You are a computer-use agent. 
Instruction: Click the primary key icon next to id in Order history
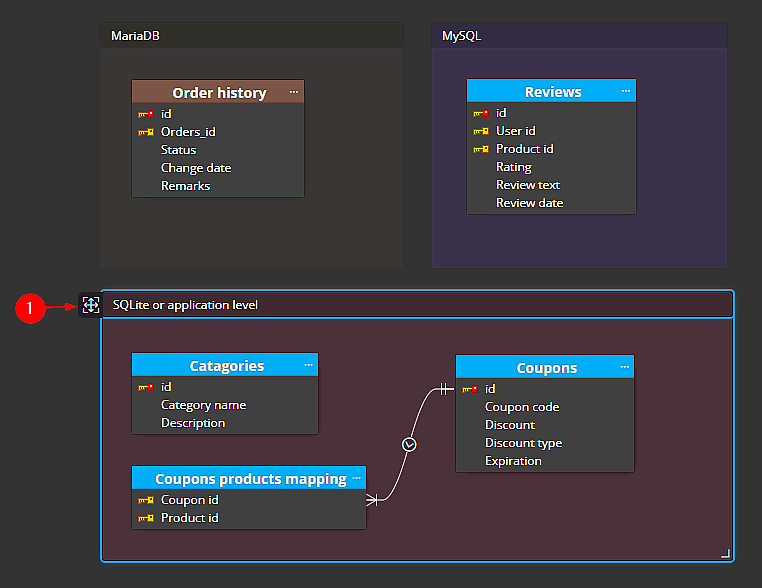click(146, 114)
